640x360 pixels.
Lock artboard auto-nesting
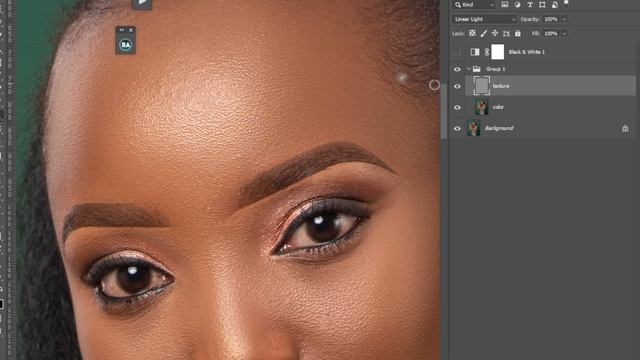pos(506,33)
